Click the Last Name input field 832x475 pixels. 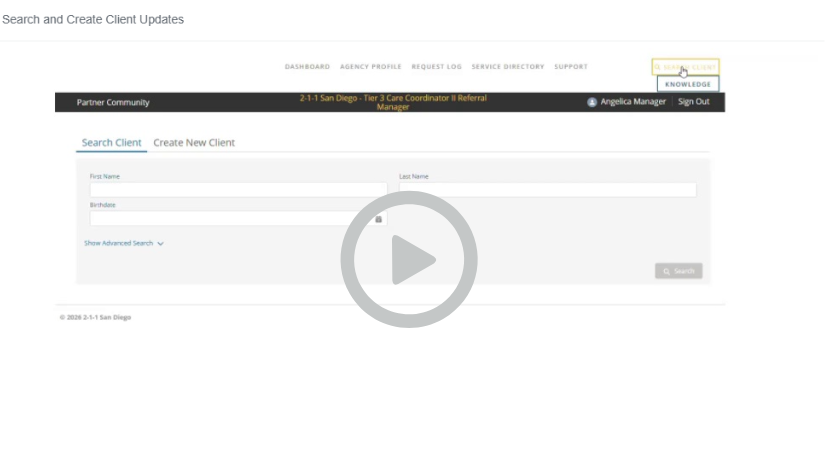(x=548, y=190)
